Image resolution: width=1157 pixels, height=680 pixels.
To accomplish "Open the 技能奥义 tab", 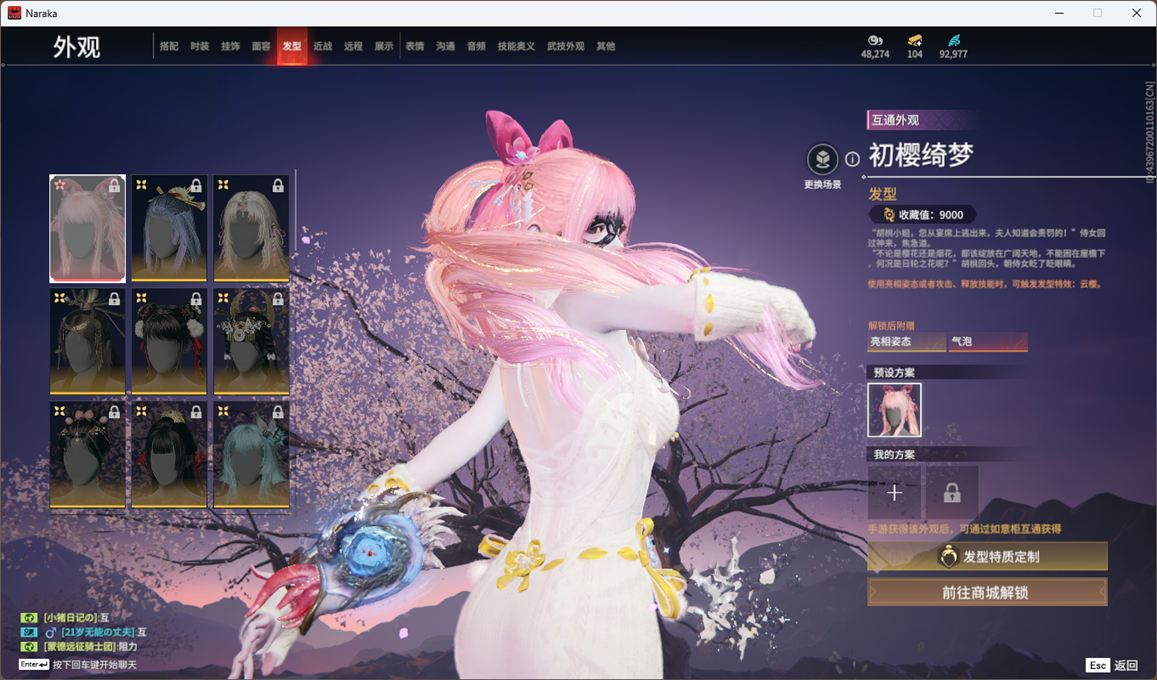I will 516,46.
